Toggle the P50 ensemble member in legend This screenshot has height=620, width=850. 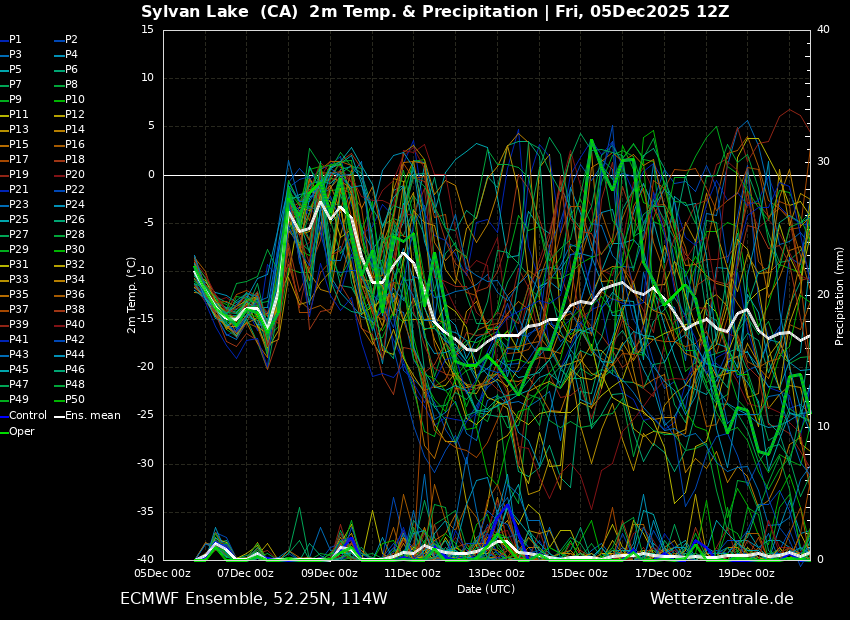[x=75, y=400]
